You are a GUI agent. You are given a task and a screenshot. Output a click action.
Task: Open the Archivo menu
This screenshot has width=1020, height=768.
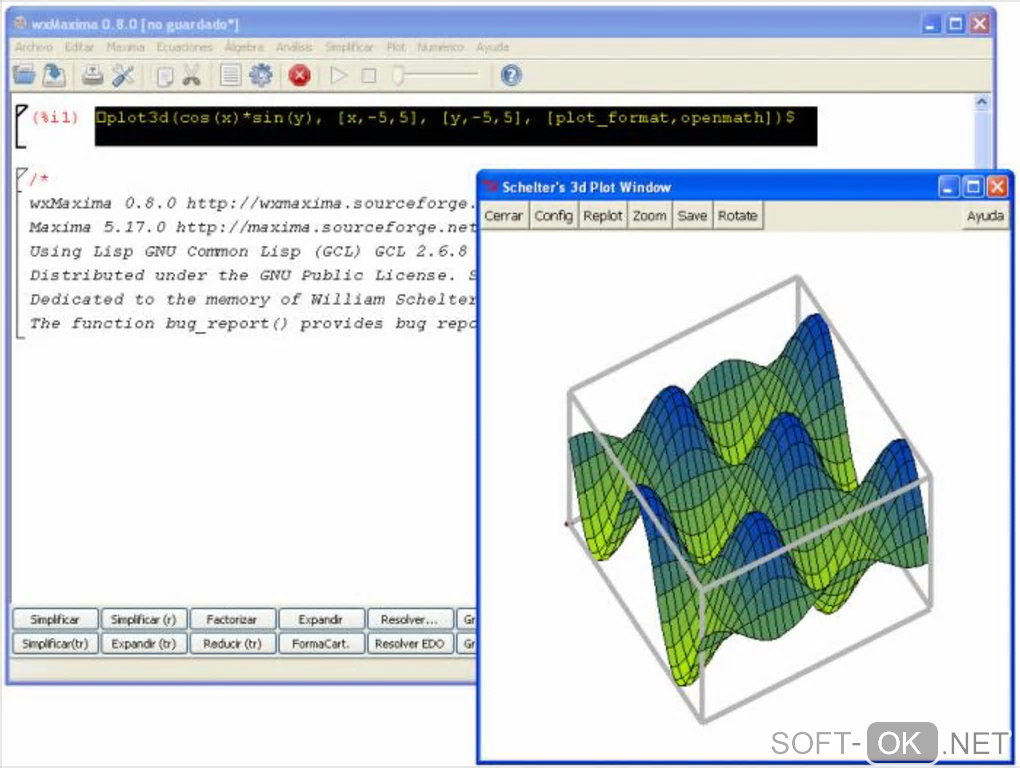(34, 47)
